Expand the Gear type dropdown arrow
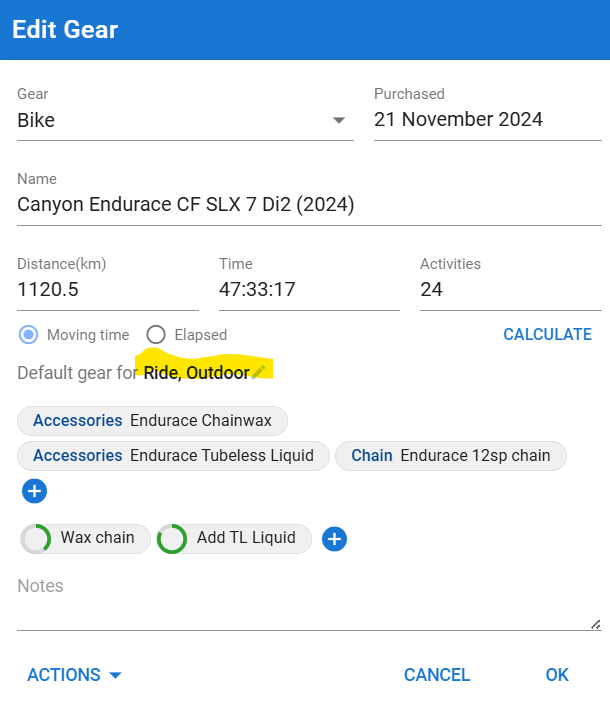610x705 pixels. click(338, 120)
